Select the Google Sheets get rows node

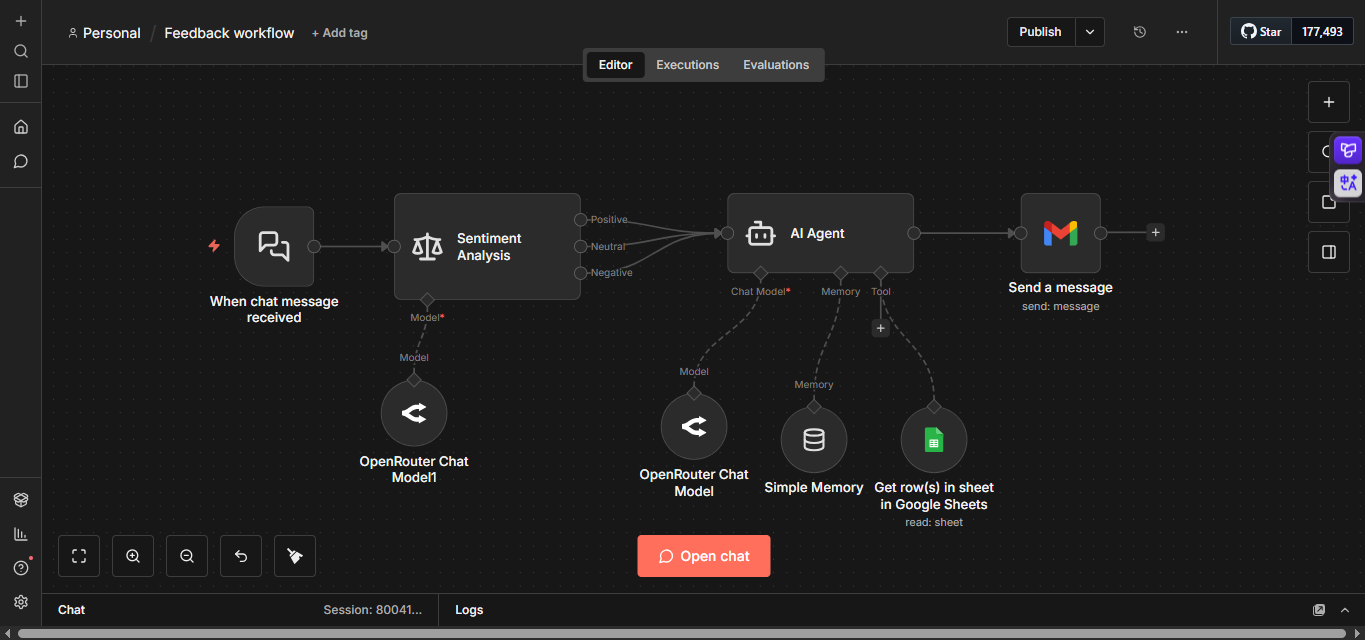coord(934,440)
